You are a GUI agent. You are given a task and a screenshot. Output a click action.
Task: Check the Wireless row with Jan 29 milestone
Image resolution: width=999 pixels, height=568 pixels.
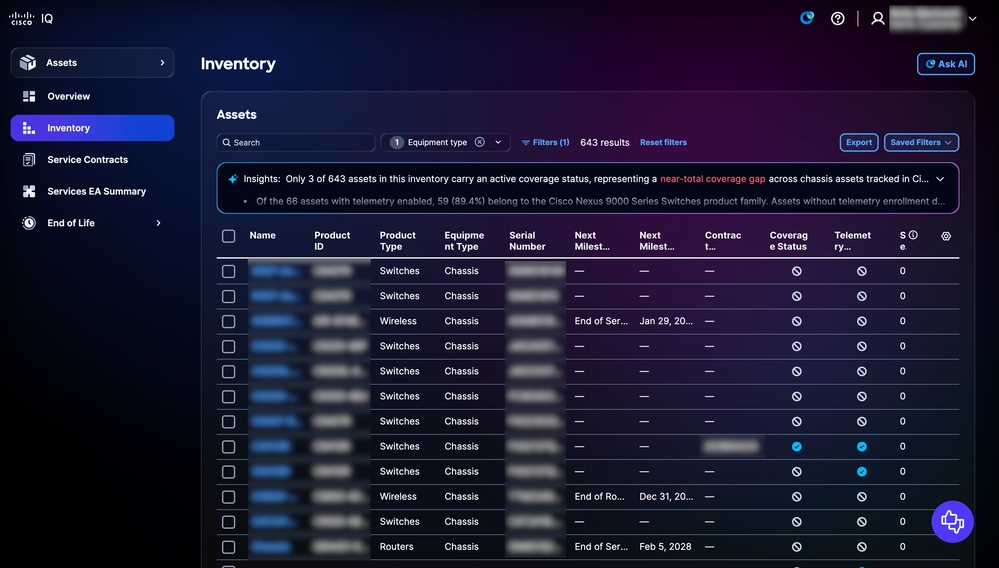pos(229,322)
